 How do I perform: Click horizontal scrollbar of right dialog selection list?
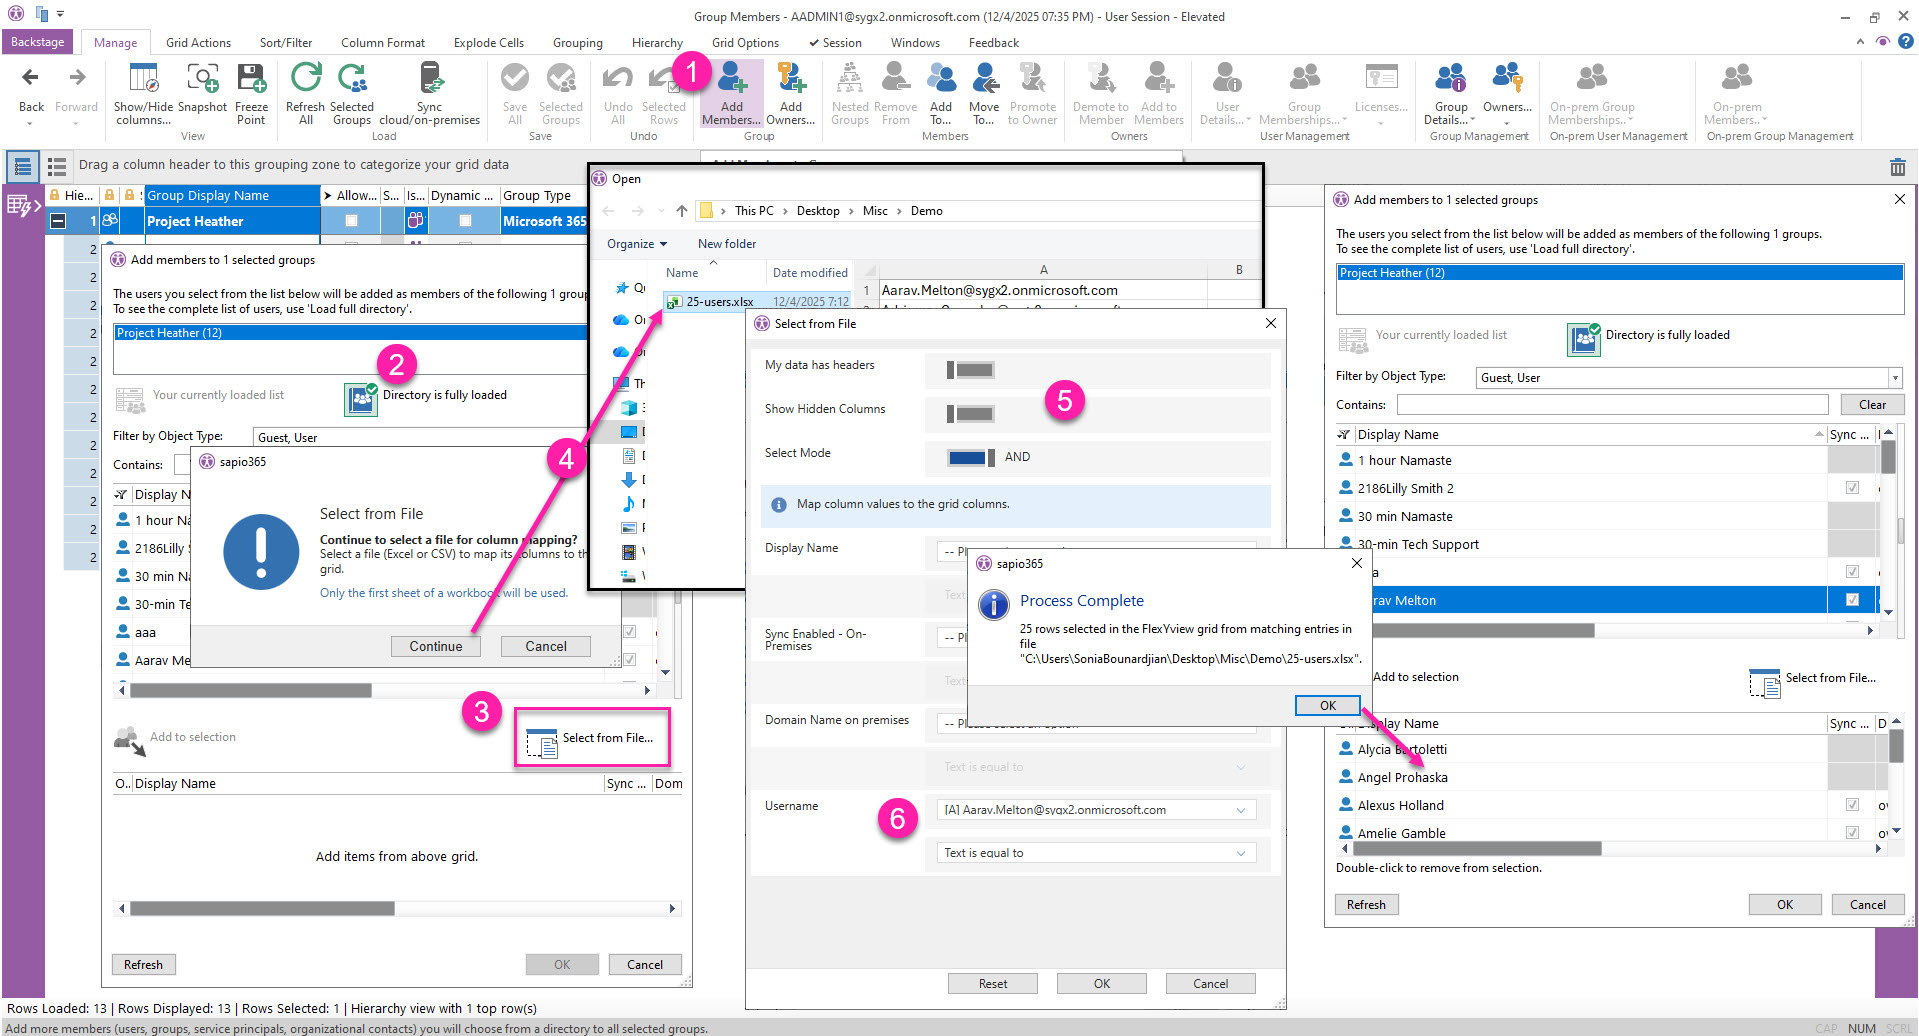(x=1477, y=849)
